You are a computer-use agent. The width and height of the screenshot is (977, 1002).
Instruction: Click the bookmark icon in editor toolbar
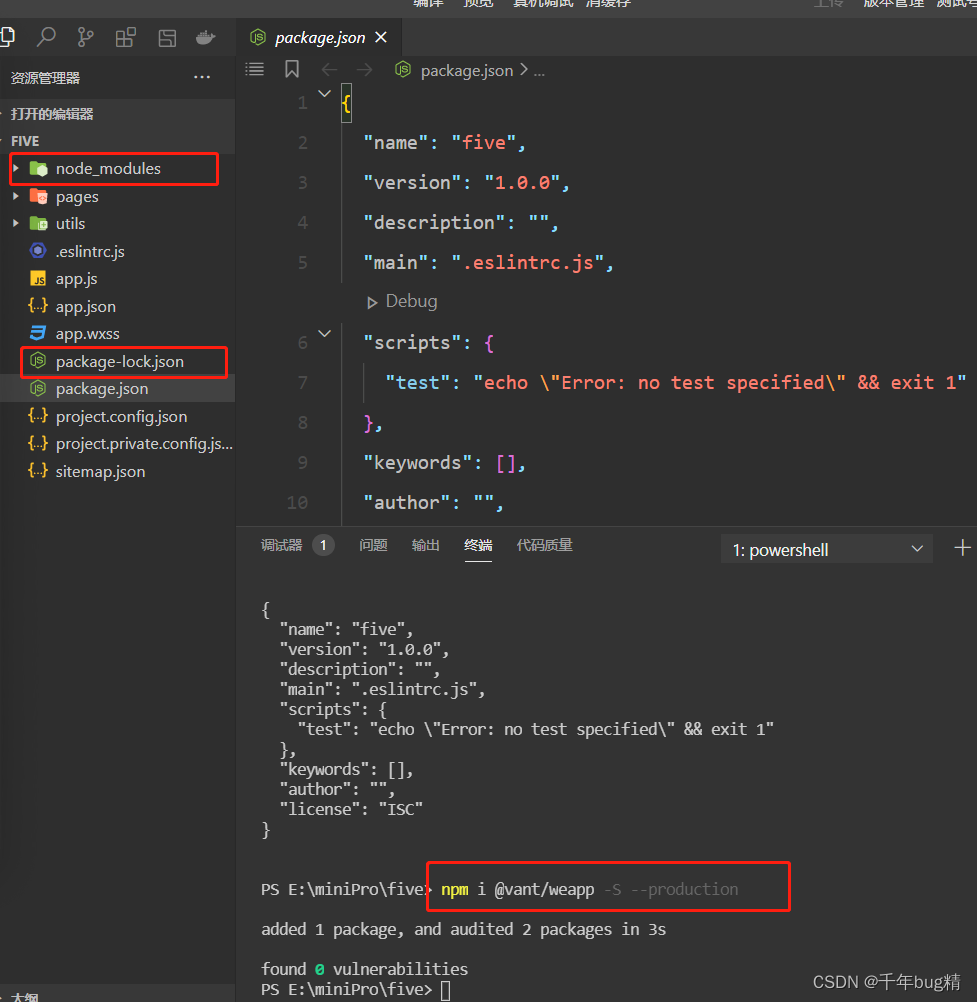(292, 69)
